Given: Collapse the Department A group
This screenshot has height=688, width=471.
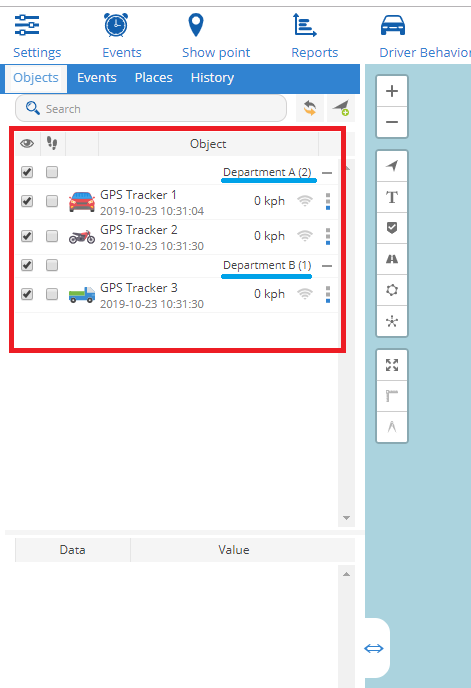Looking at the screenshot, I should click(x=327, y=173).
